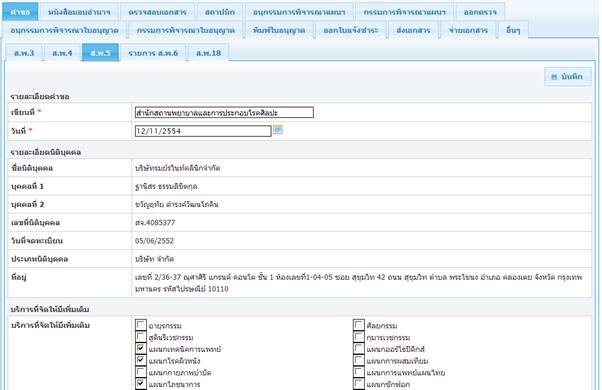Enable the ศัลยกรรม checkbox
Viewport: 602px width, 390px height.
[x=359, y=325]
